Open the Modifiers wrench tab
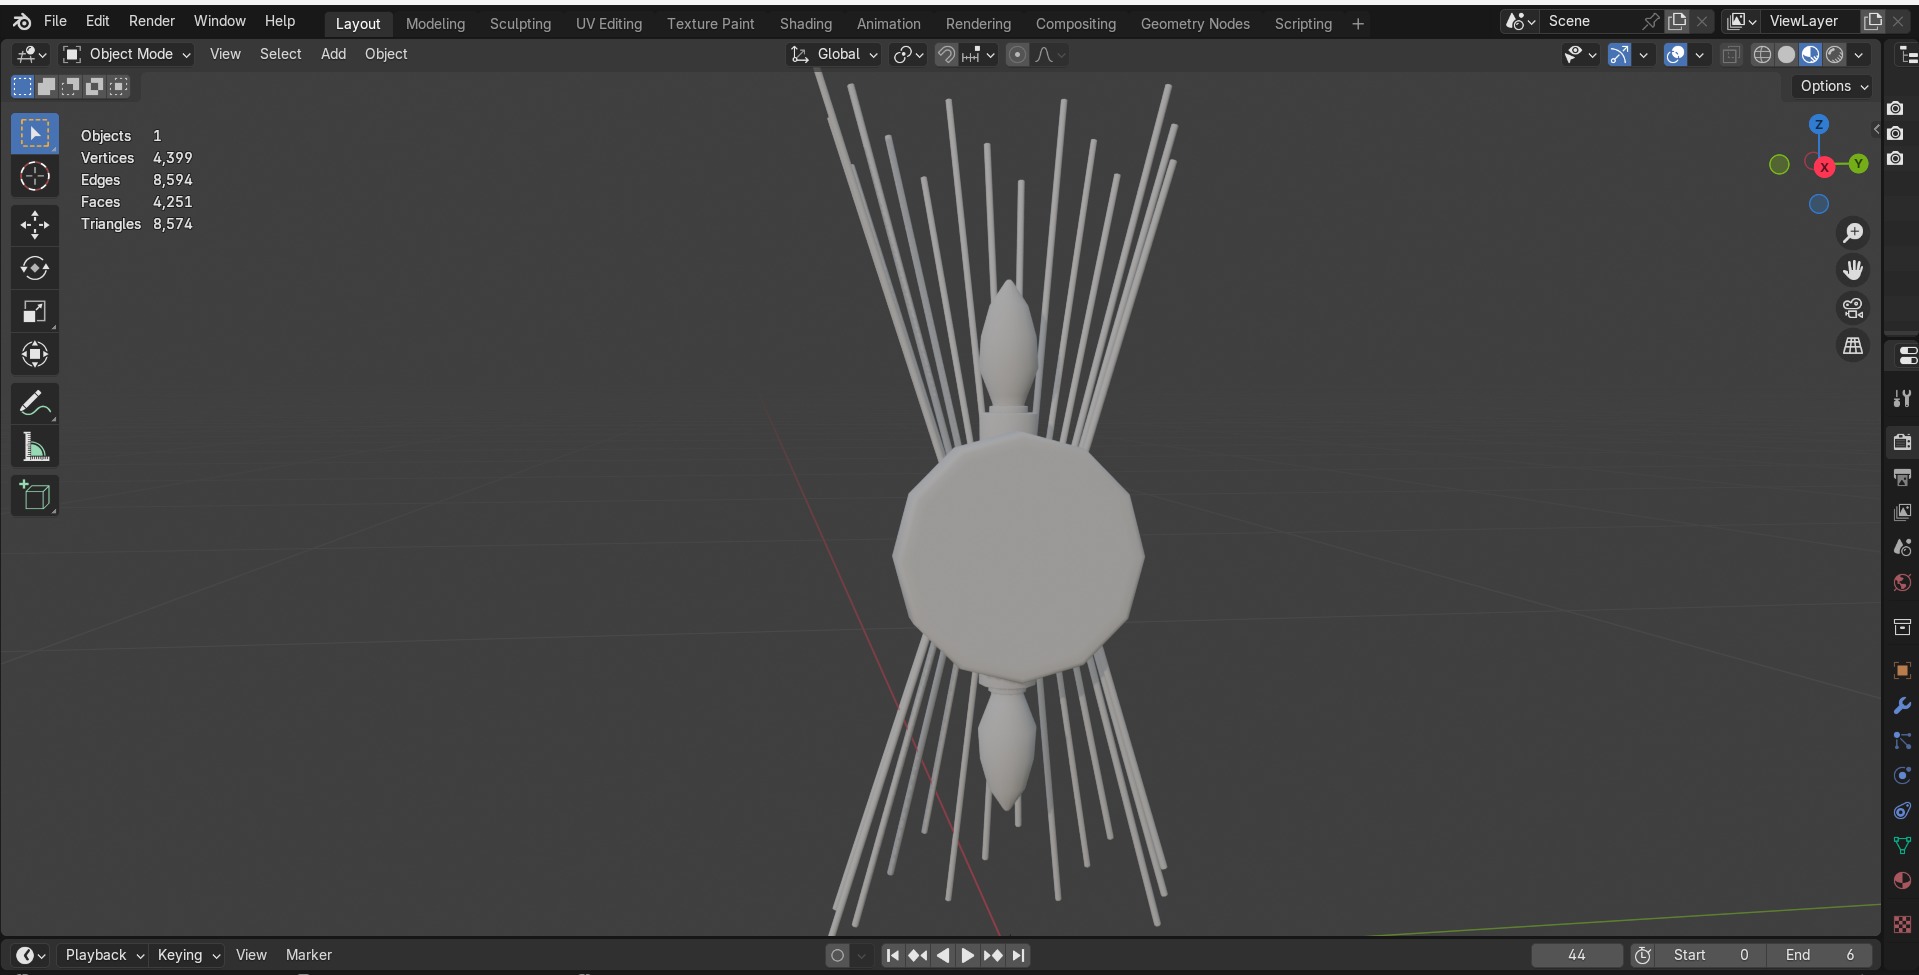This screenshot has width=1919, height=975. tap(1902, 706)
